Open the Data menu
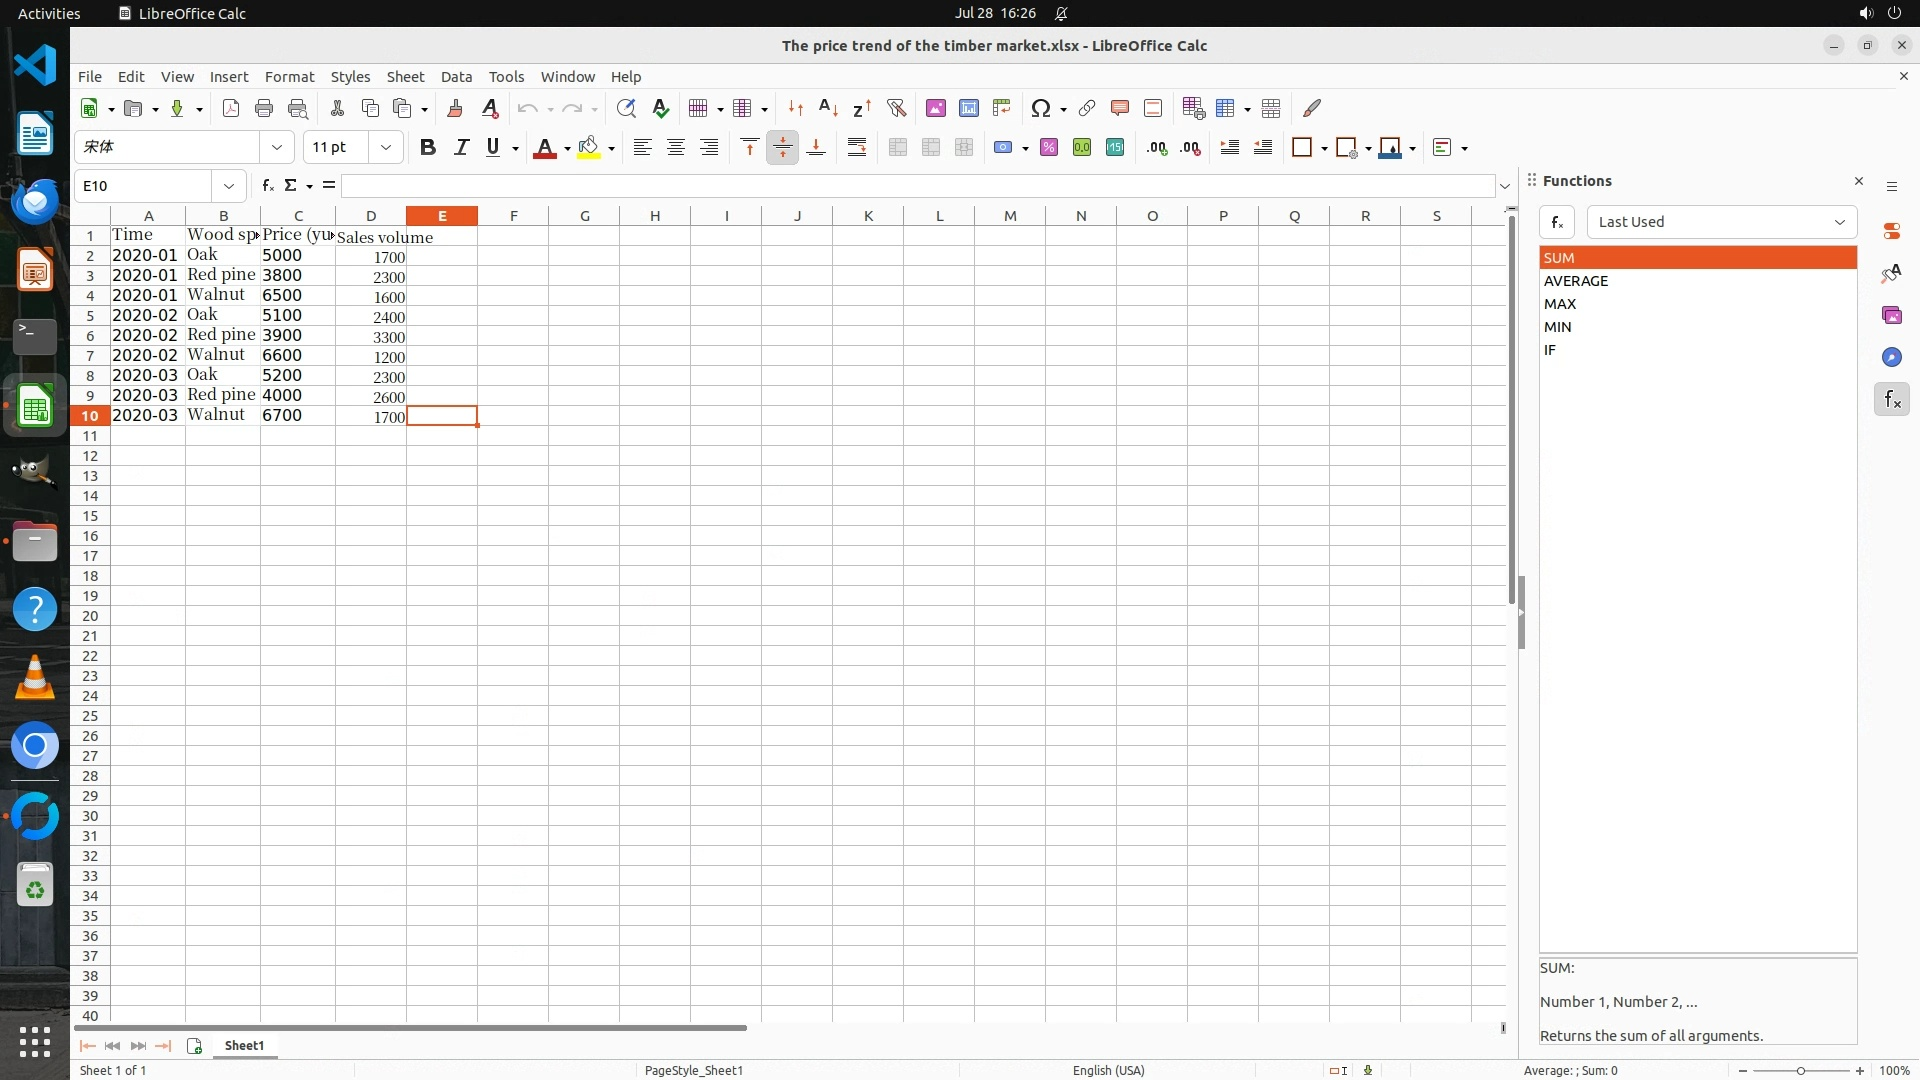 point(456,76)
